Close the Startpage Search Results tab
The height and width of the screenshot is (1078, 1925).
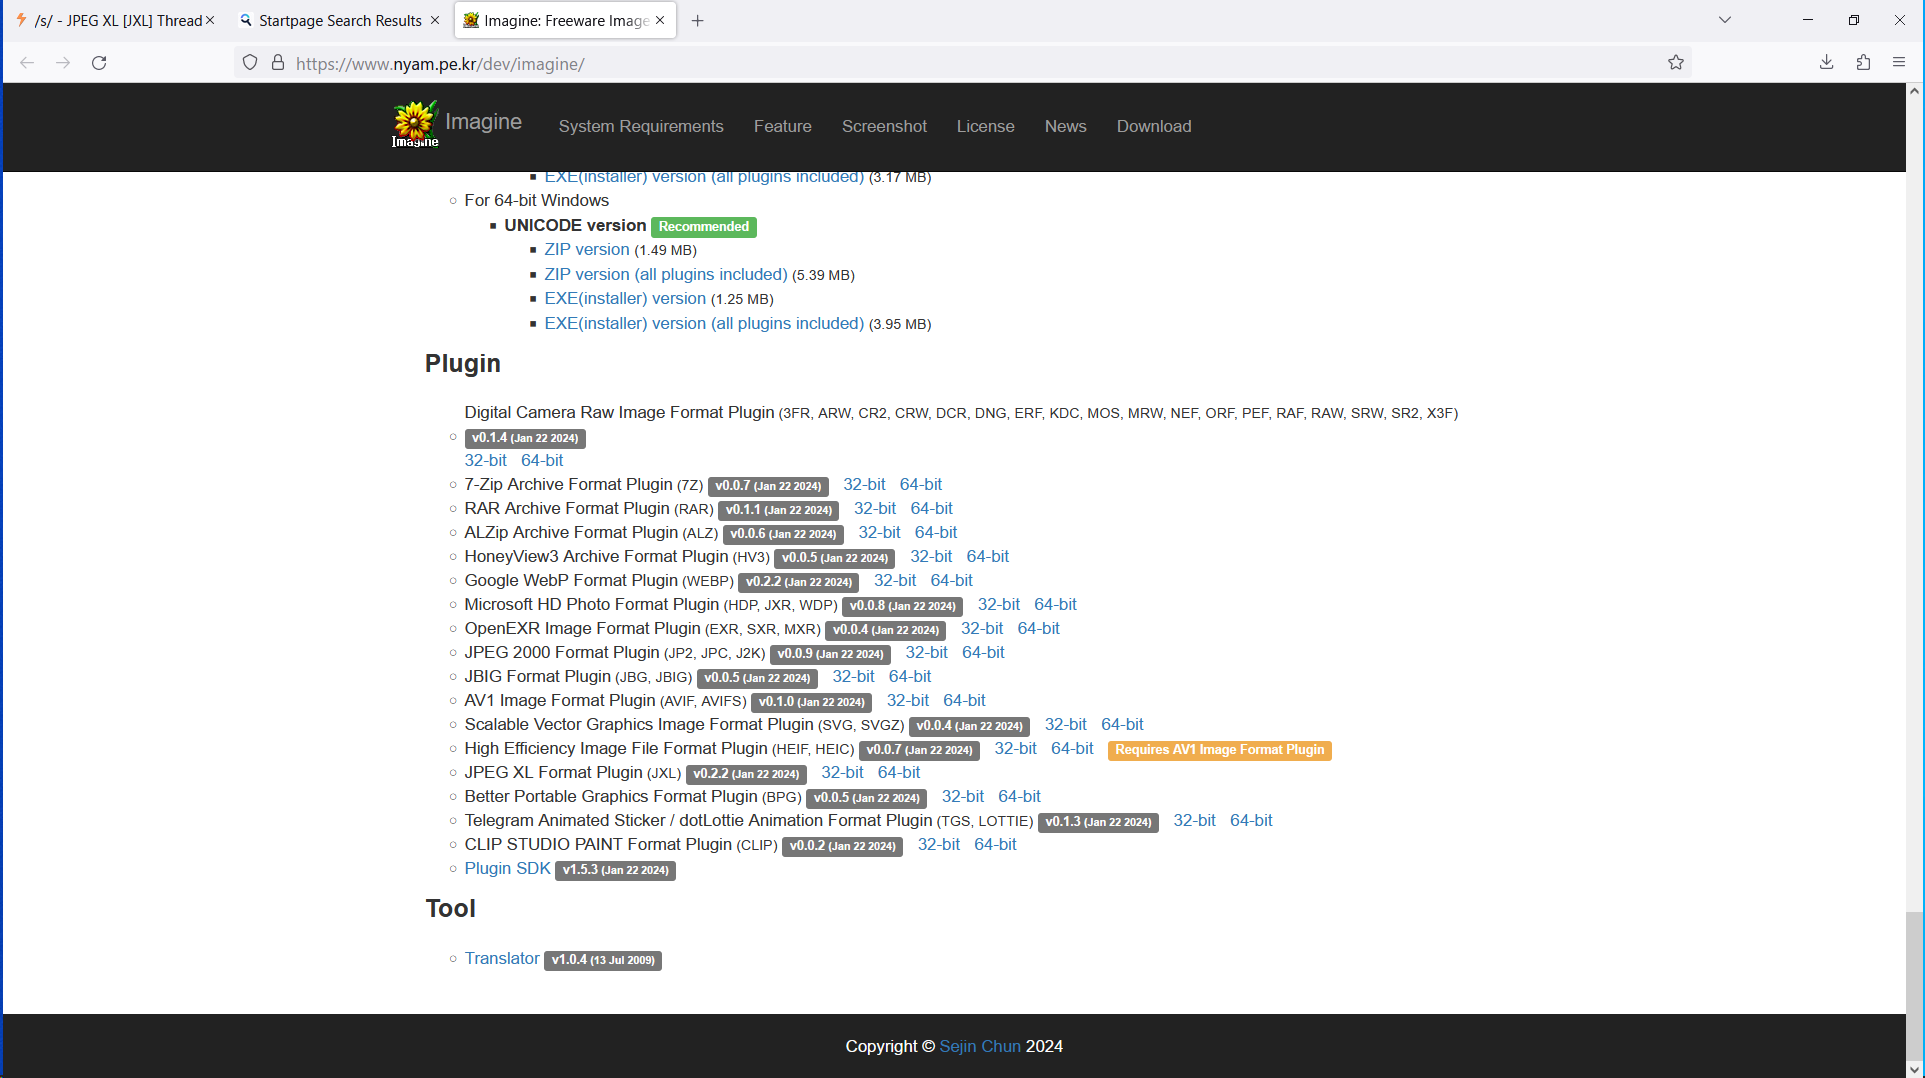pos(435,20)
